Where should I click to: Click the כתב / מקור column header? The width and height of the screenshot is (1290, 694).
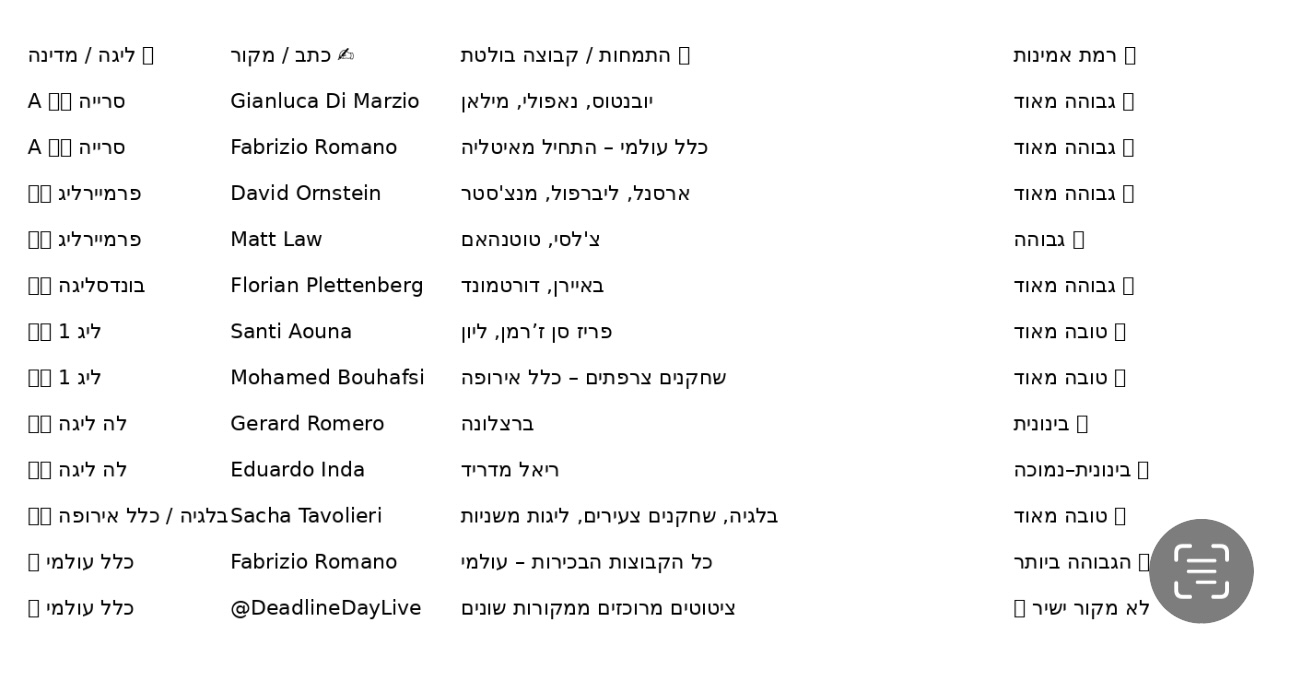tap(292, 55)
